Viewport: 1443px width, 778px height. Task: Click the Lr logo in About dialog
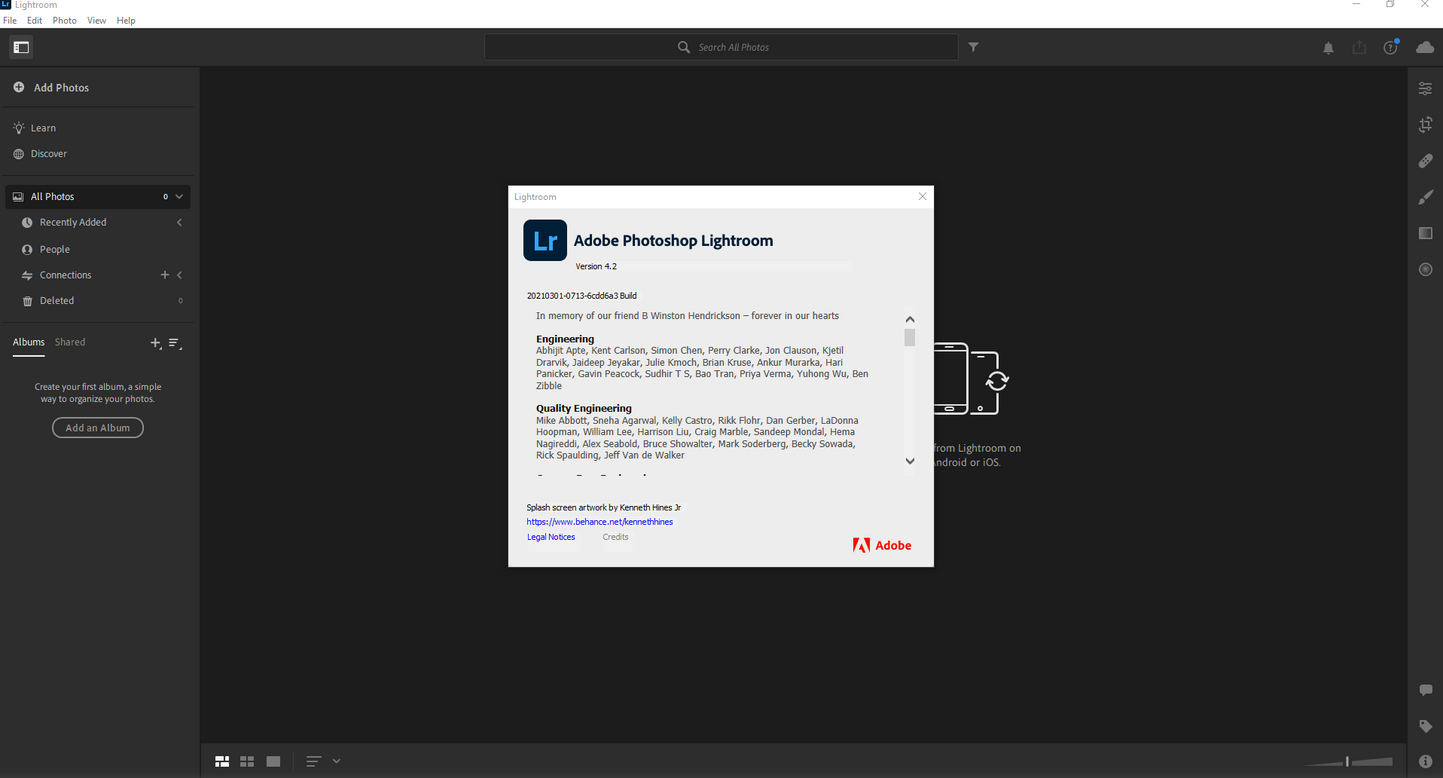(x=545, y=241)
